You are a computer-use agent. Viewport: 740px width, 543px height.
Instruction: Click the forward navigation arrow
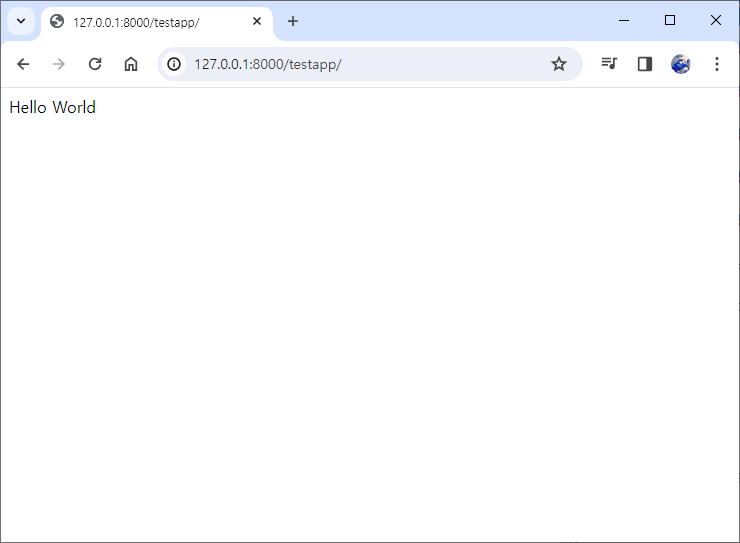59,64
